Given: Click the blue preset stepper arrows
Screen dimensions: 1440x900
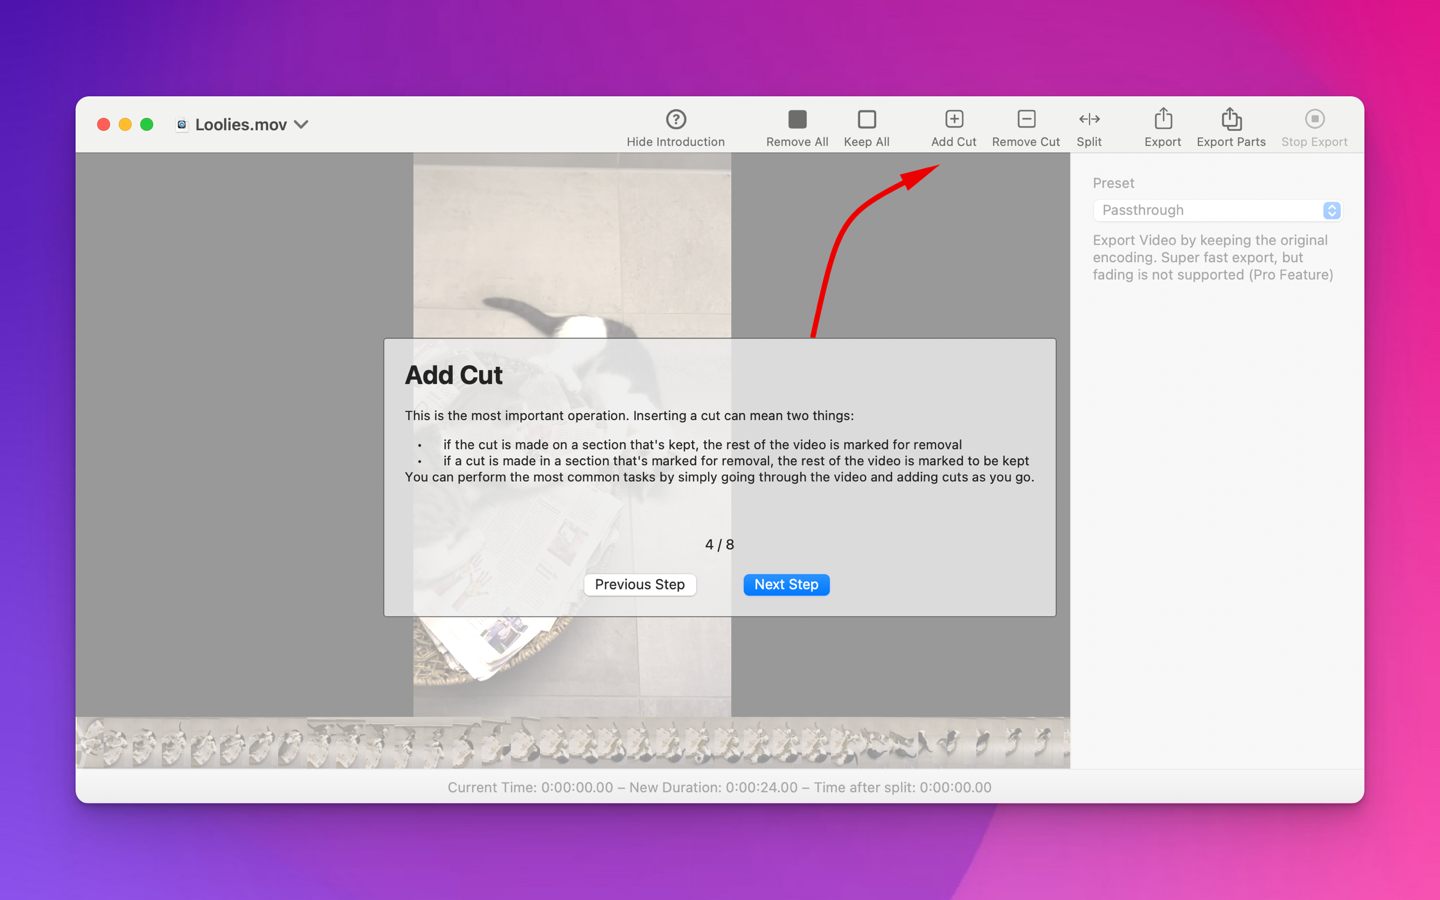Looking at the screenshot, I should [x=1331, y=210].
